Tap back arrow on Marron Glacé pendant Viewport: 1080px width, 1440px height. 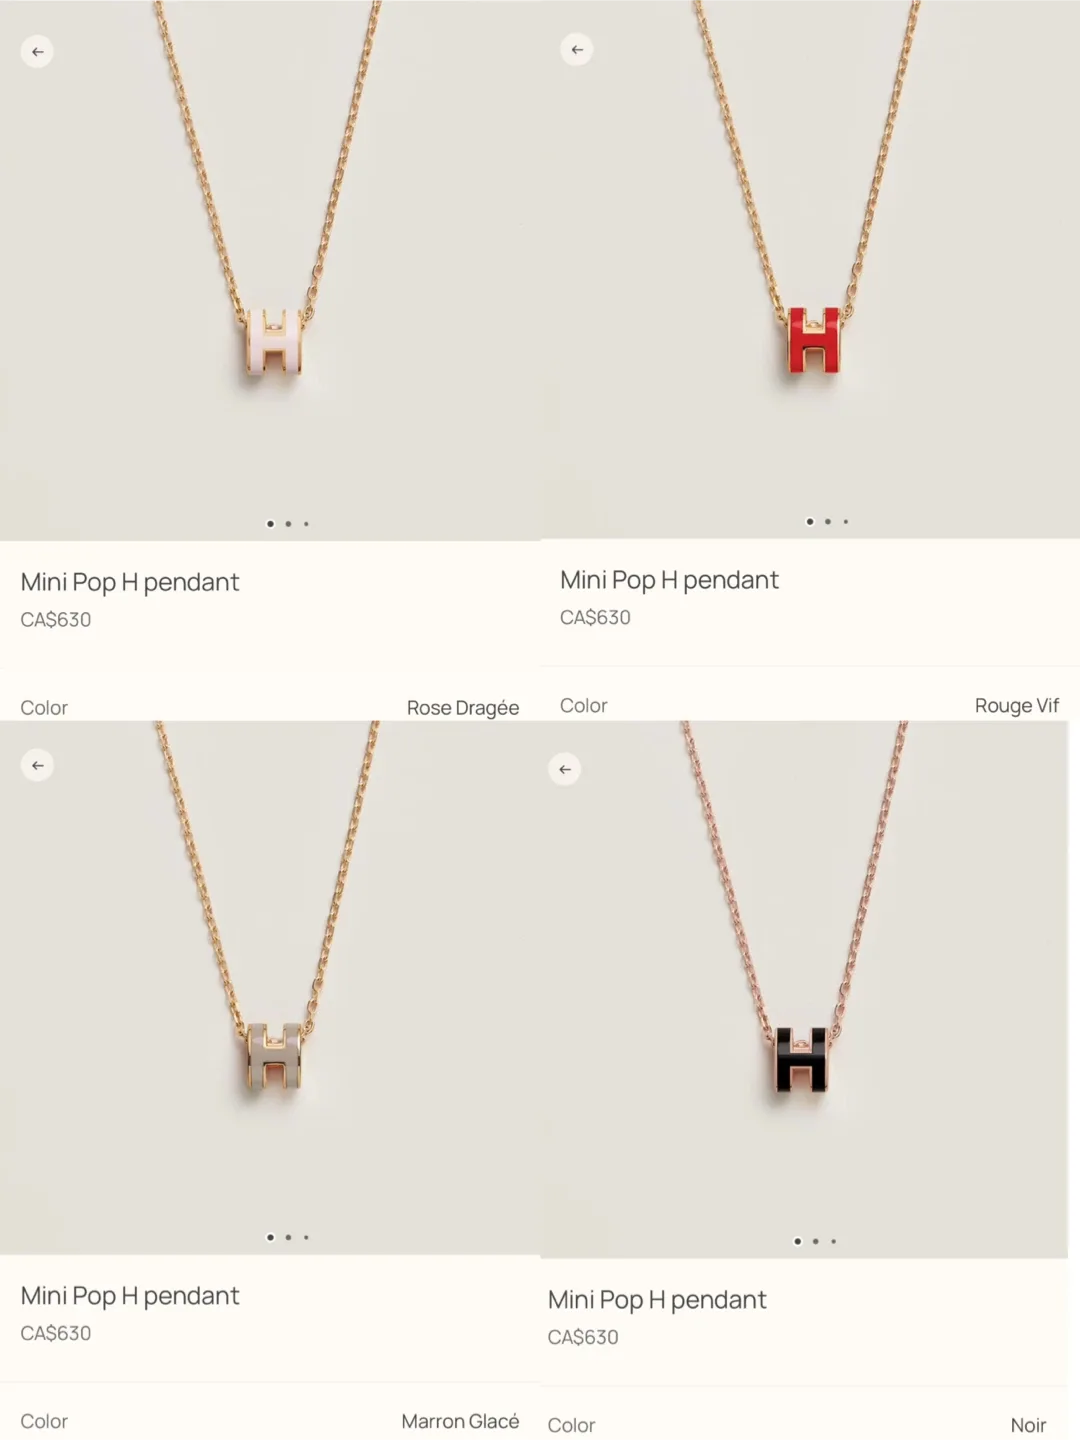point(37,766)
